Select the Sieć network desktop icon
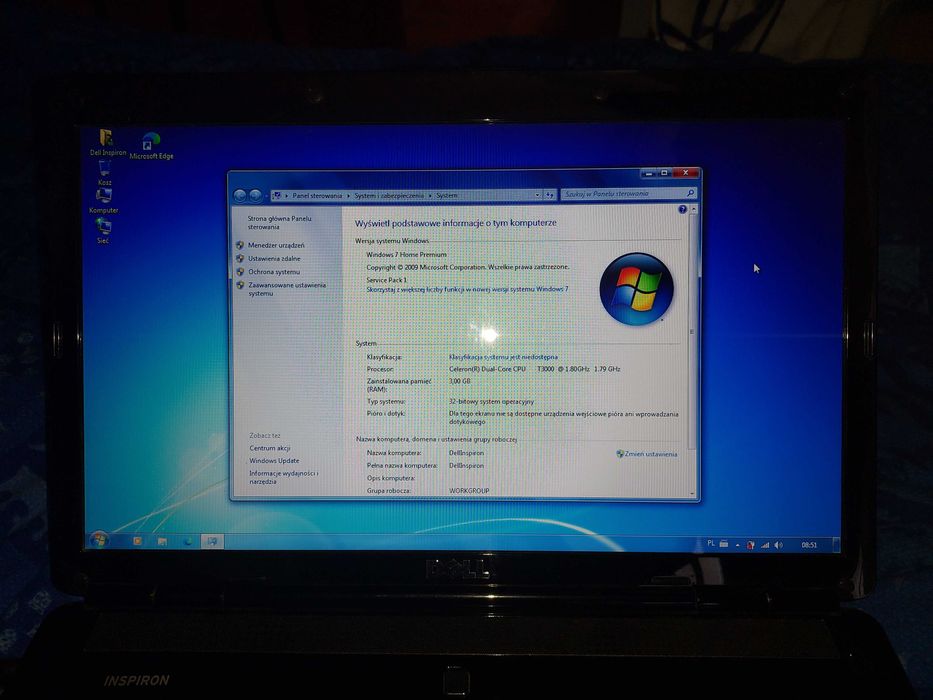This screenshot has height=700, width=933. pos(103,231)
